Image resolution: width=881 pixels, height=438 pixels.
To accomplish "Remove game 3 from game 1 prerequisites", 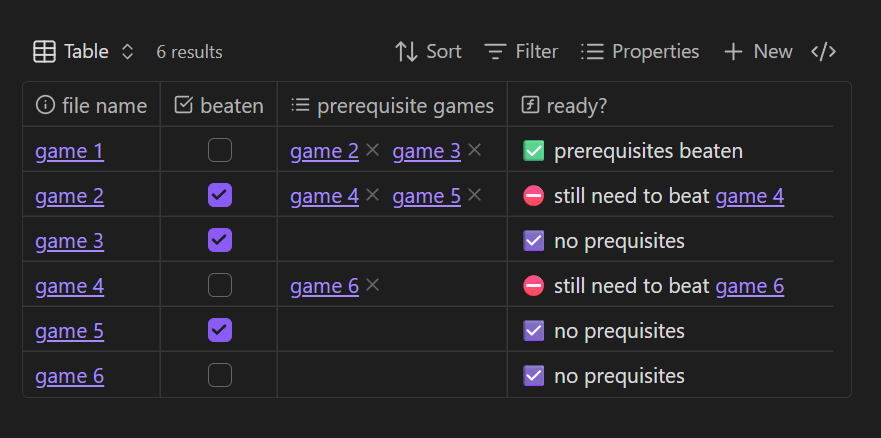I will pos(474,150).
